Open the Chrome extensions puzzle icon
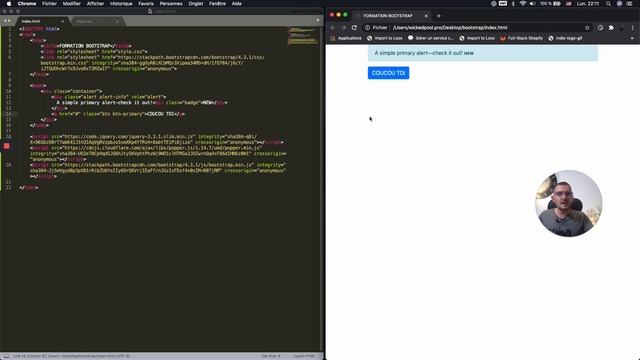640x360 pixels. (611, 28)
